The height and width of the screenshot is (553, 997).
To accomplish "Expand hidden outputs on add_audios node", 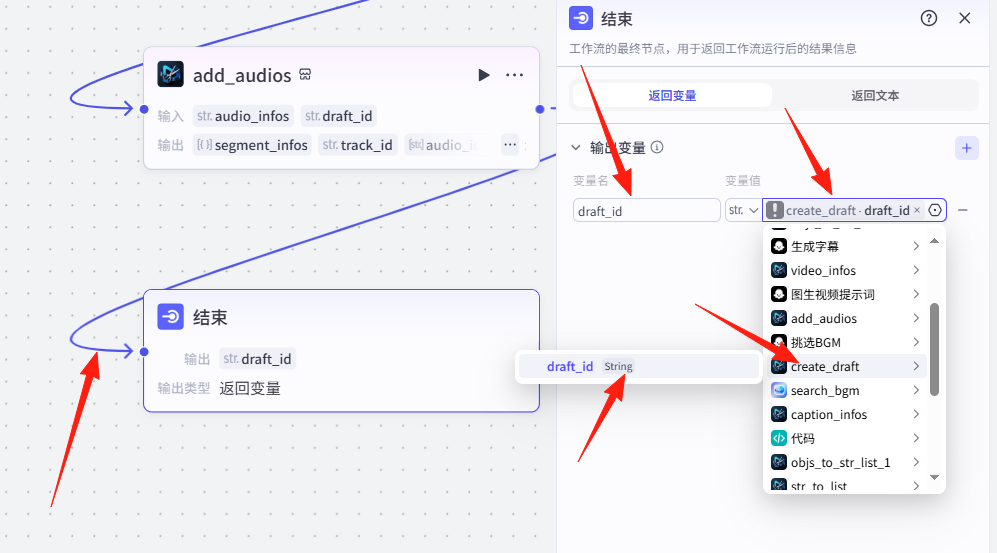I will click(x=510, y=145).
